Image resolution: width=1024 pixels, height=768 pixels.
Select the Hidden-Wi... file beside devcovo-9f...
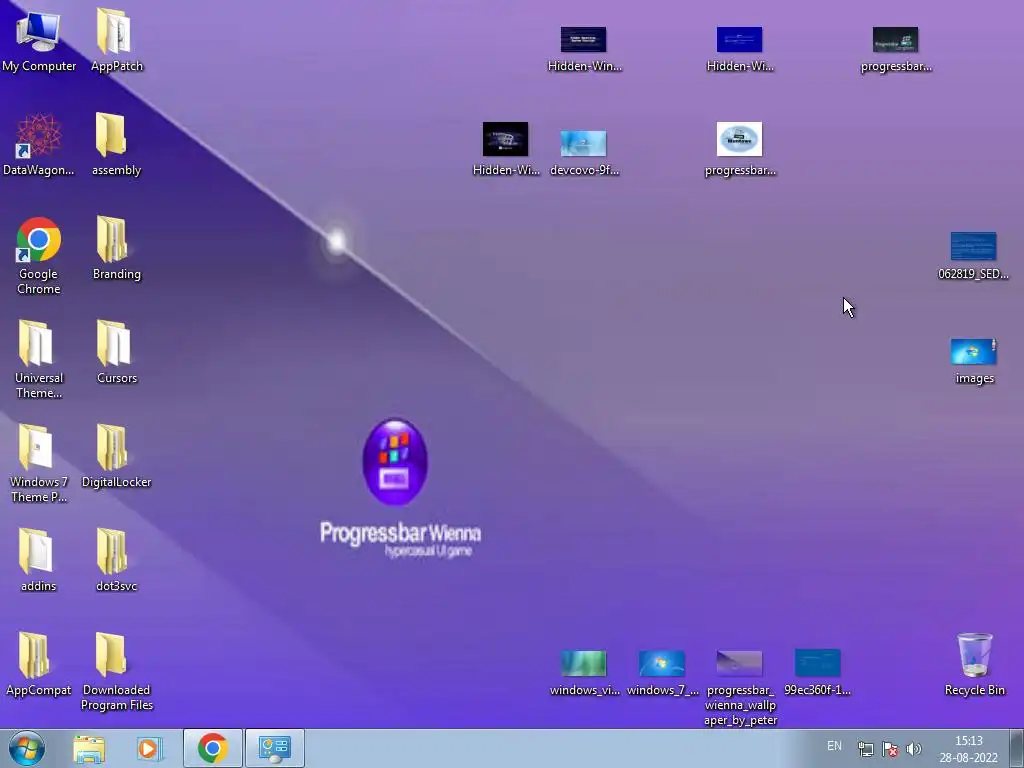coord(505,149)
